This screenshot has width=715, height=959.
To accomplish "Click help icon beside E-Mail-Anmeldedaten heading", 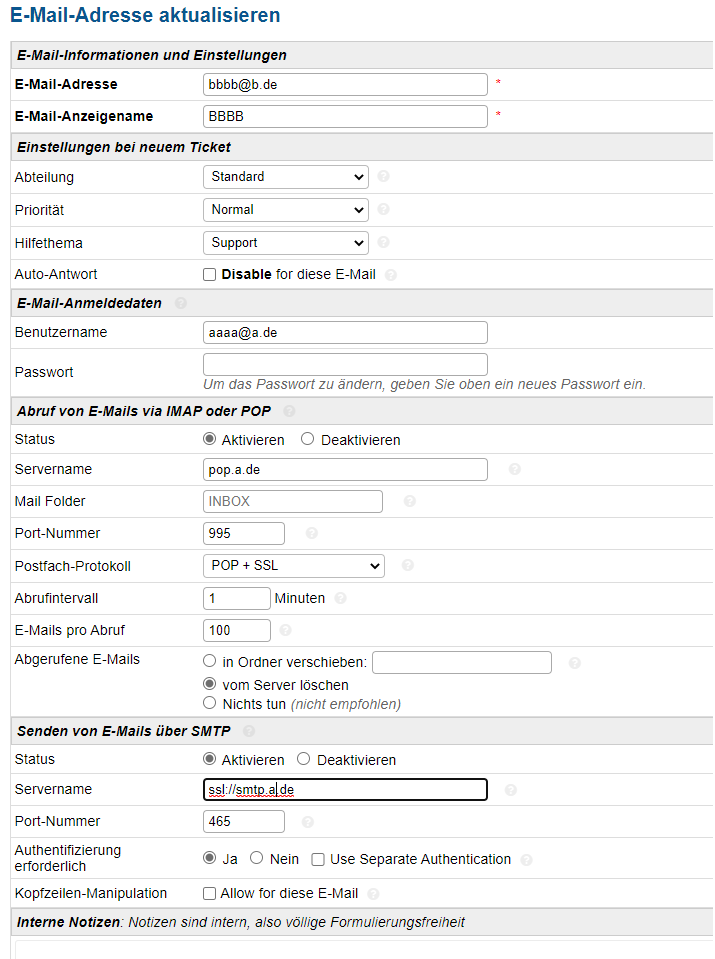I will [181, 303].
